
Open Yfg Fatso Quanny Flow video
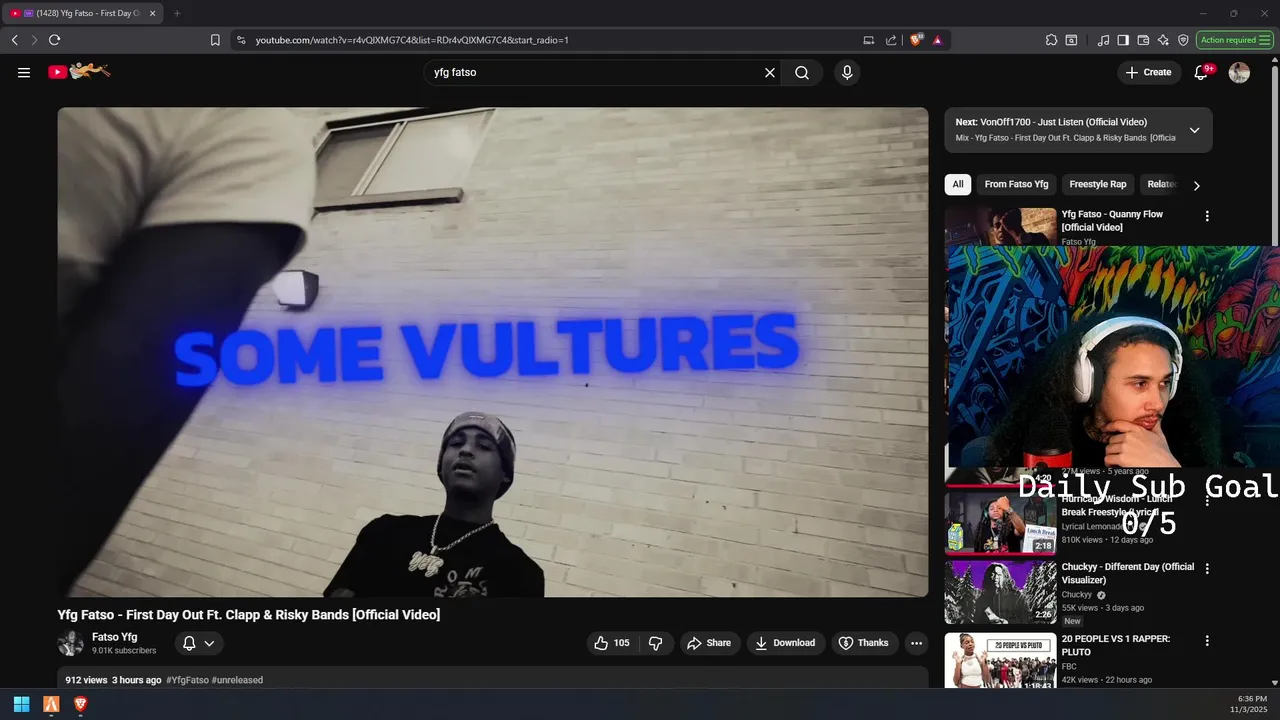[1000, 226]
